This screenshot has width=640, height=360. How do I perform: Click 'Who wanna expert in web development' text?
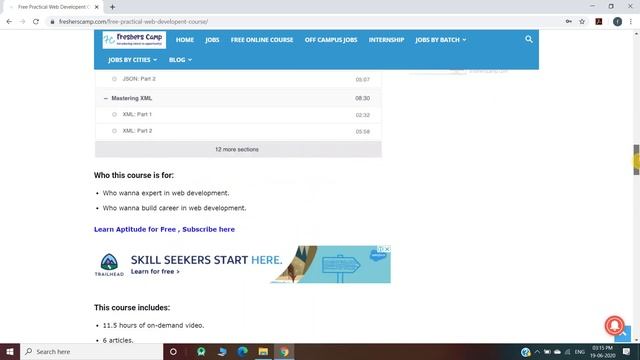tap(166, 193)
